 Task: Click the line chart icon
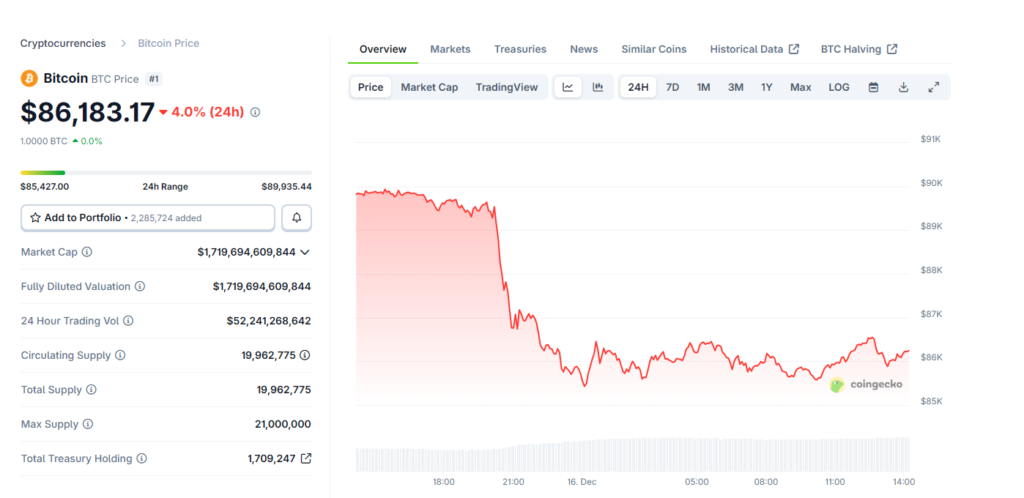tap(568, 87)
